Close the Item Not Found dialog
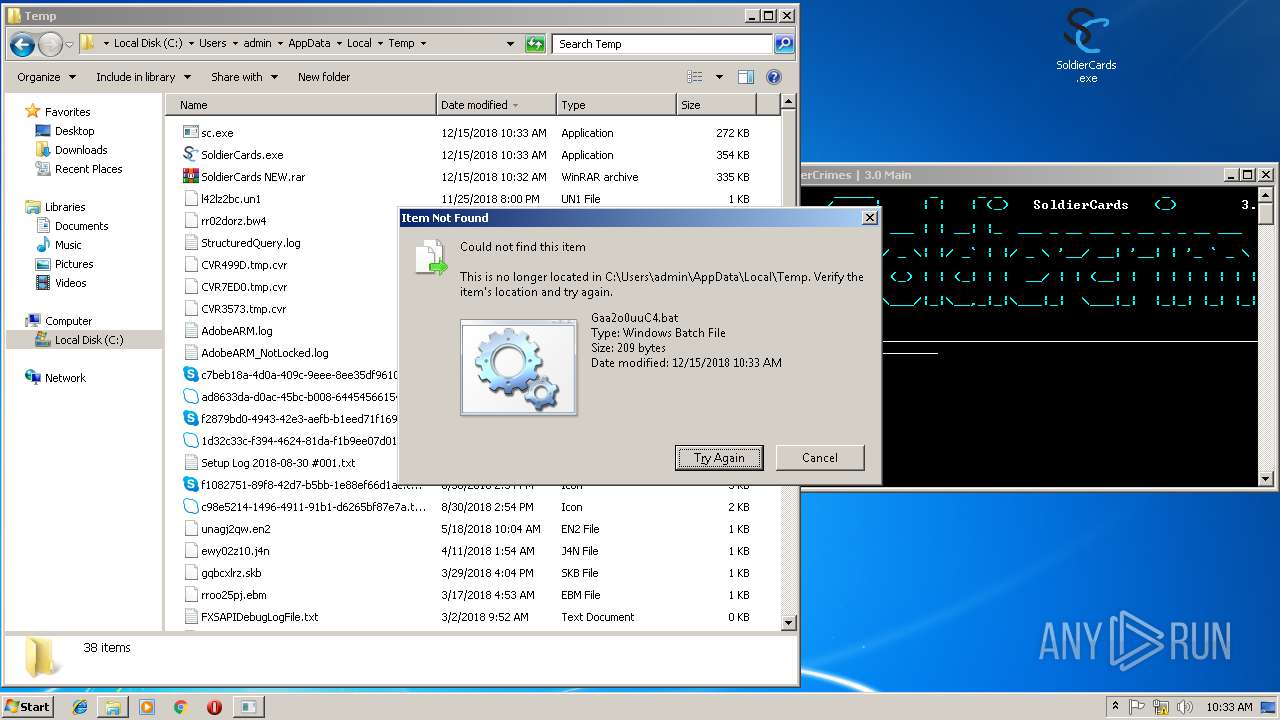1280x720 pixels. tap(869, 217)
